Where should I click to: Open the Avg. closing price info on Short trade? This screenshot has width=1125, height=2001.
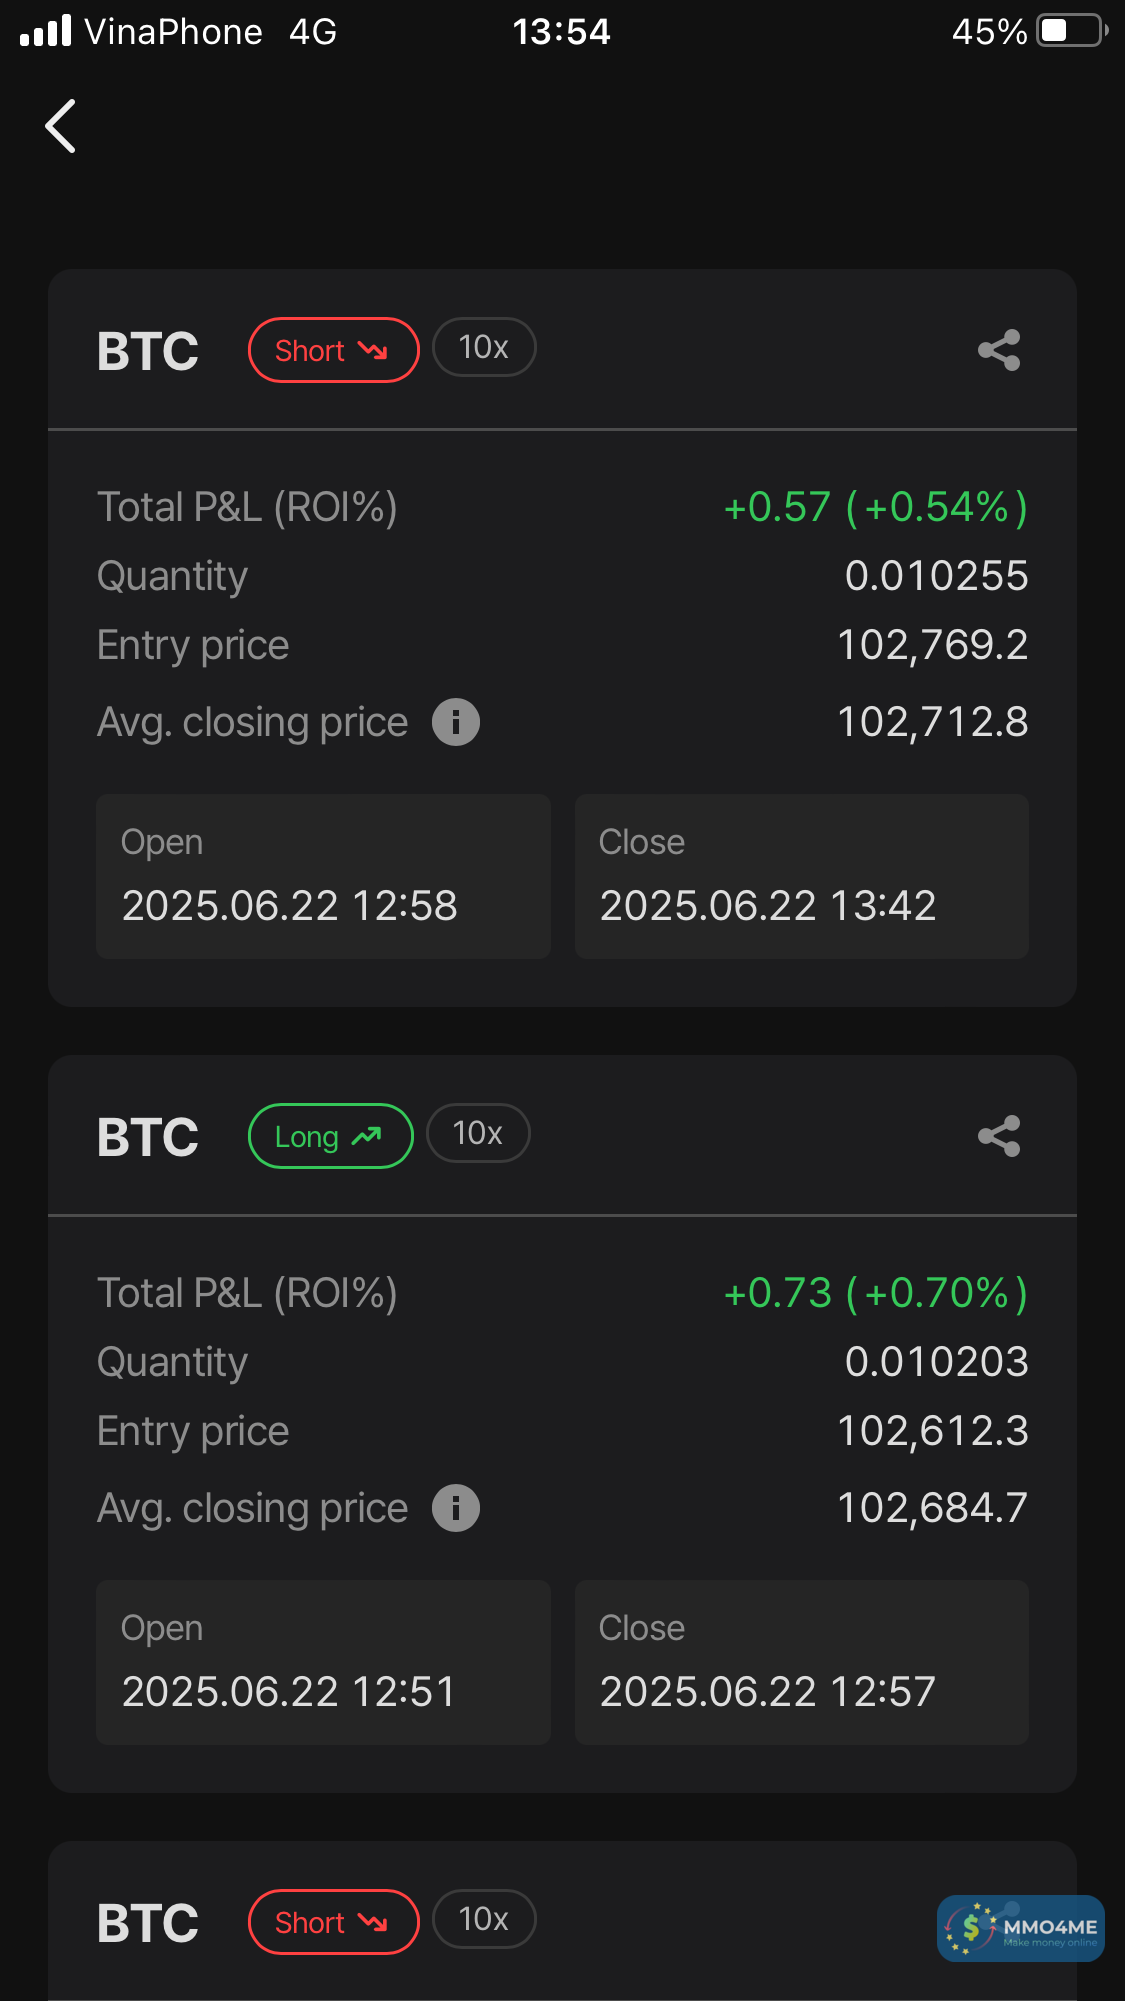pos(456,722)
